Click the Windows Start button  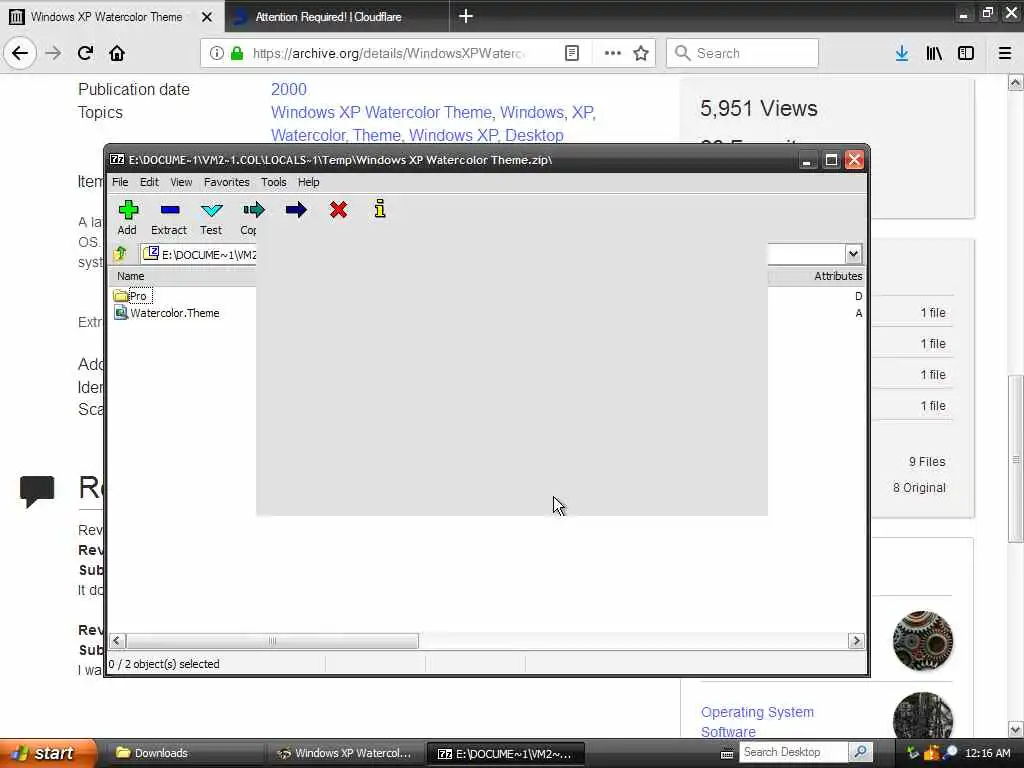tap(48, 753)
